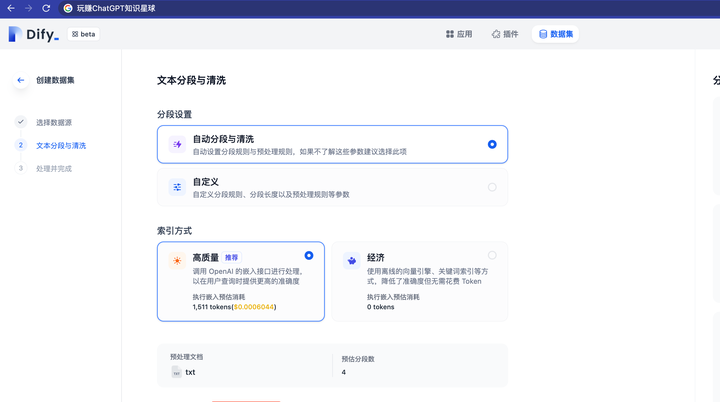Click the txt file icon
The height and width of the screenshot is (402, 720).
pos(176,372)
